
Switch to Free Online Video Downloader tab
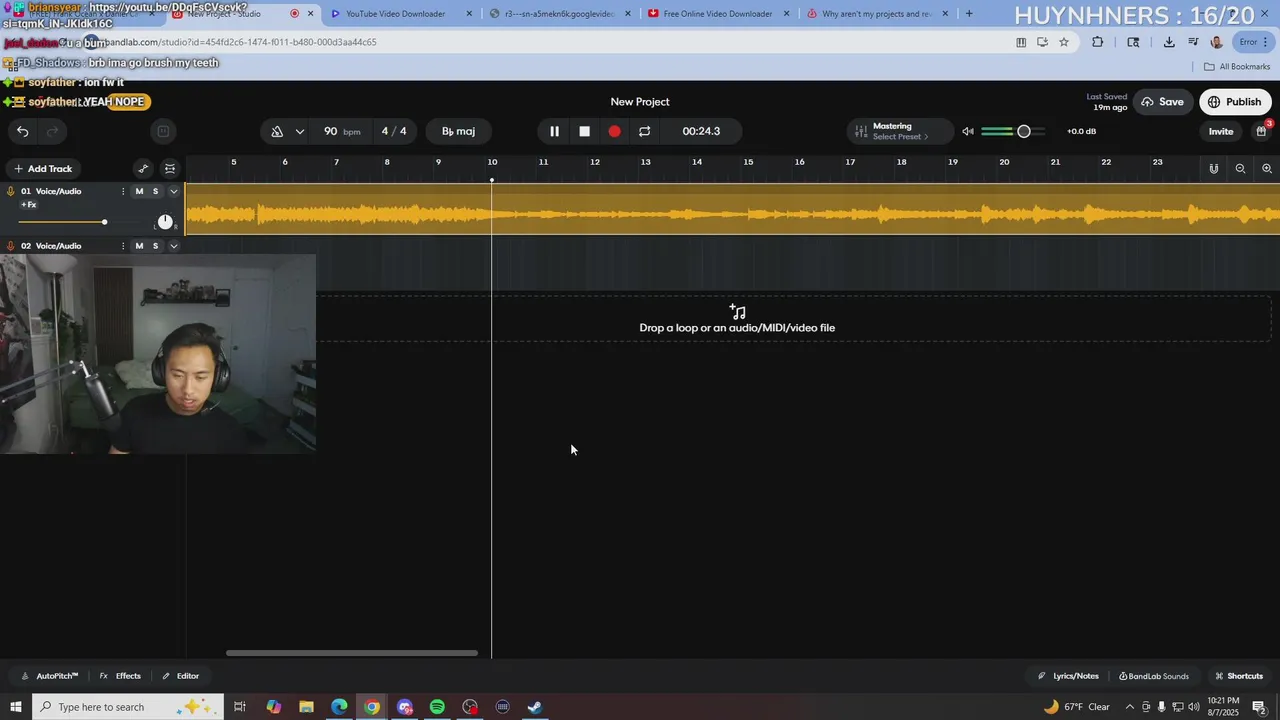[x=717, y=14]
